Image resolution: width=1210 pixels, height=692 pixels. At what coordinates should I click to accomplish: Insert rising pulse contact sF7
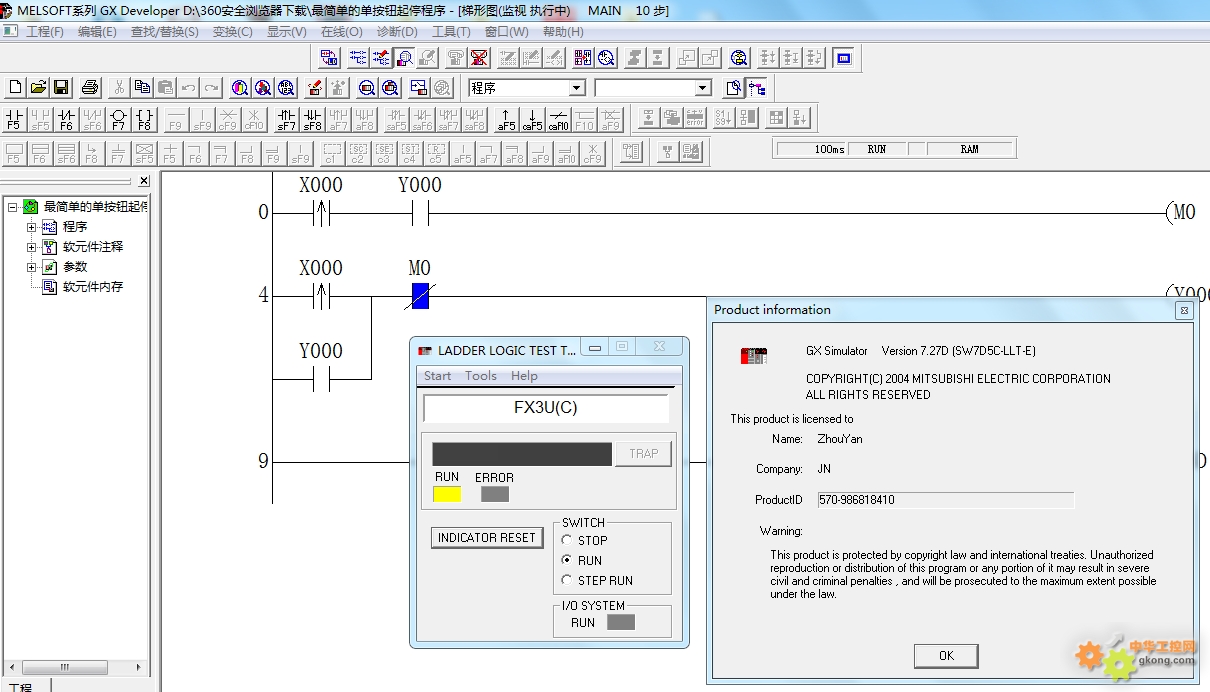pyautogui.click(x=286, y=119)
